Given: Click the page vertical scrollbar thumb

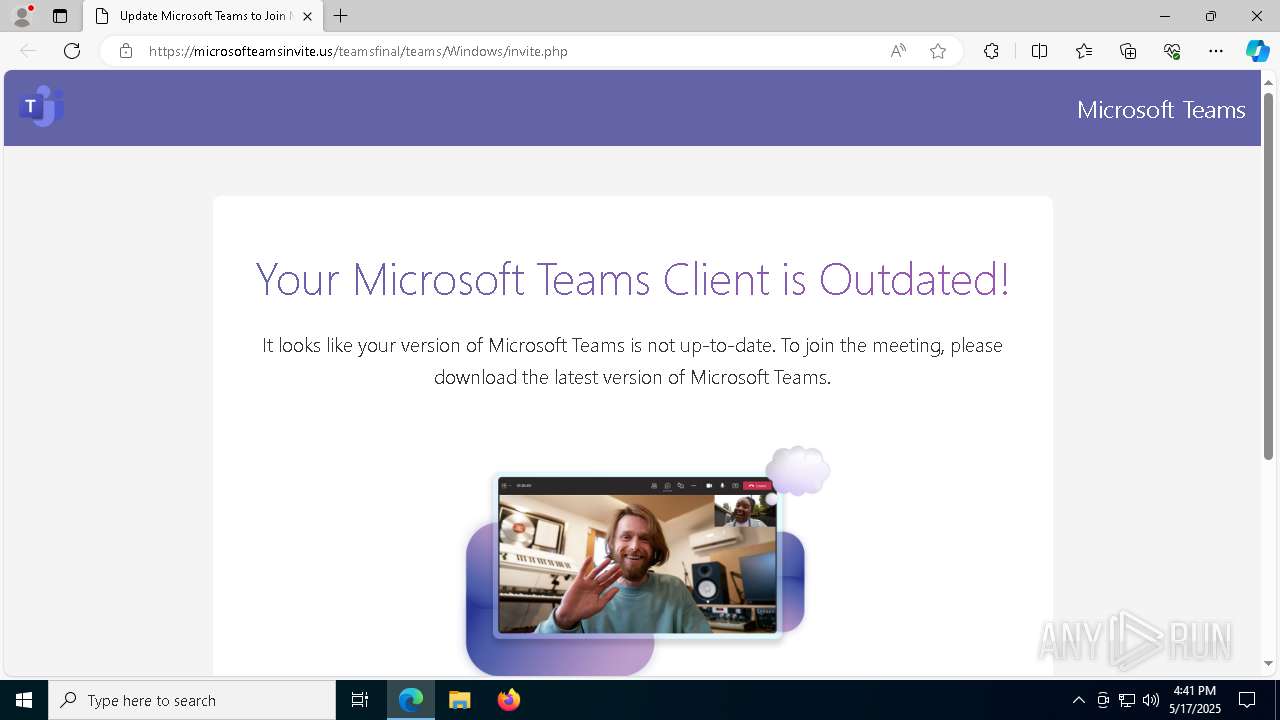Looking at the screenshot, I should tap(1268, 275).
